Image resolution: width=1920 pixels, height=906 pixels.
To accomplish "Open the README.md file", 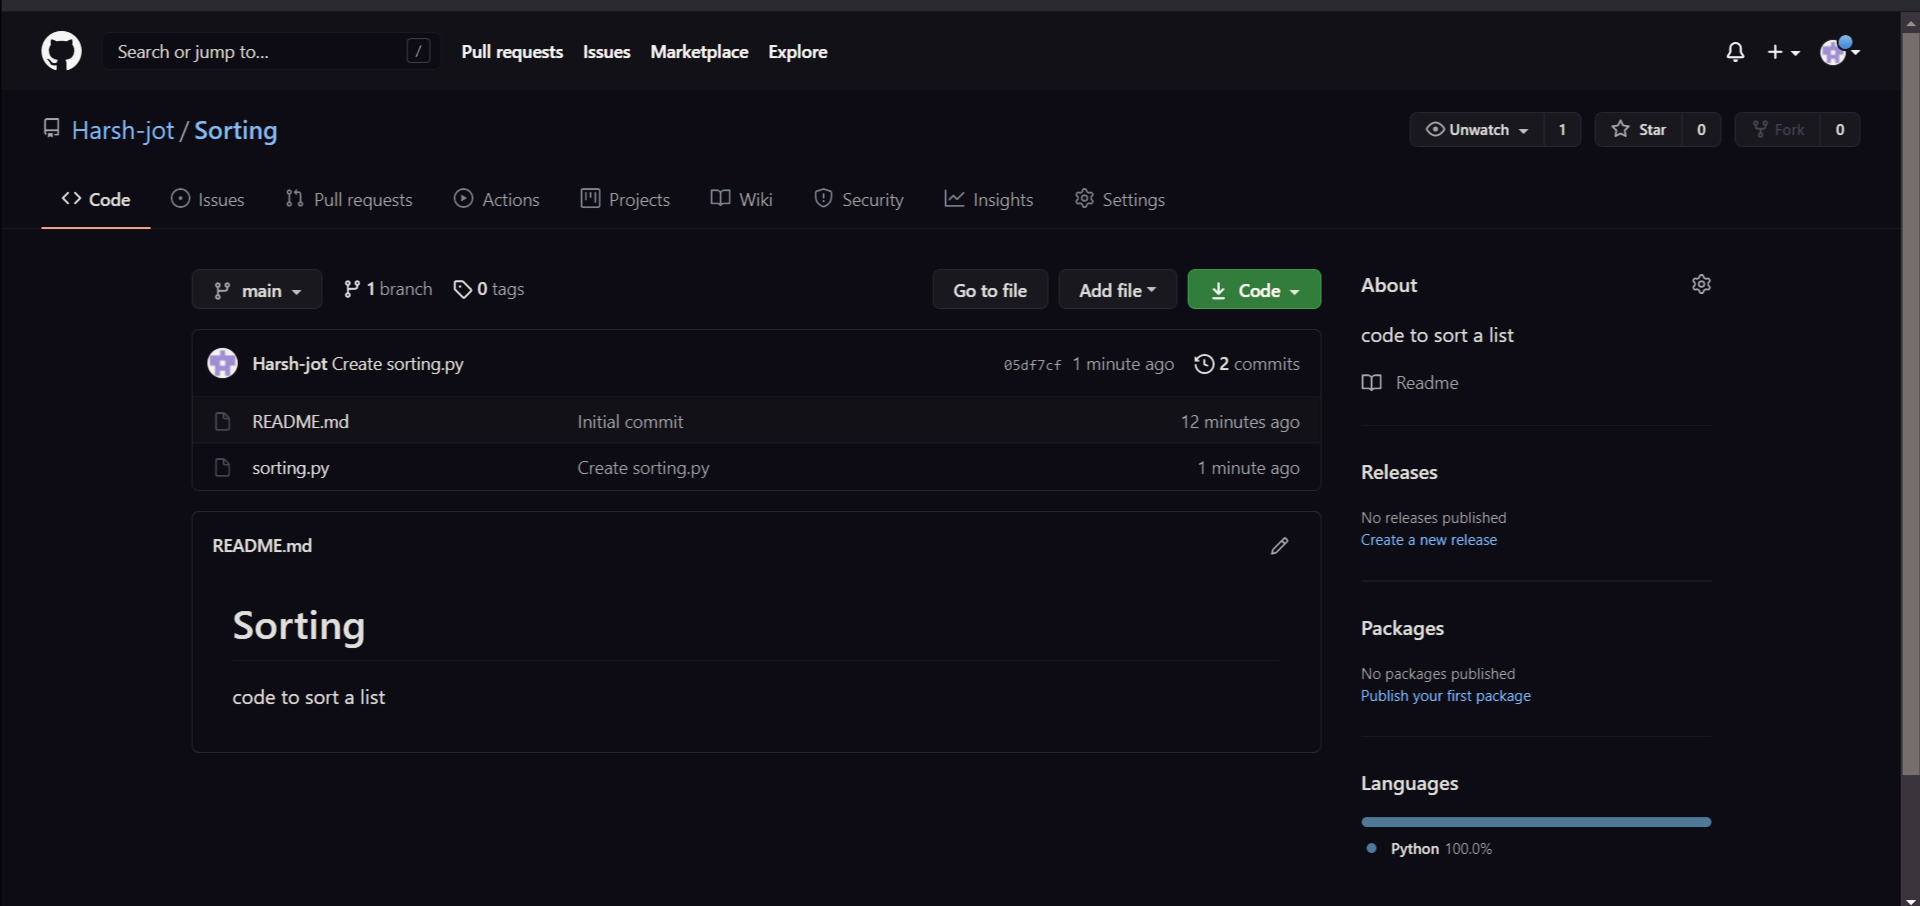I will pos(300,422).
